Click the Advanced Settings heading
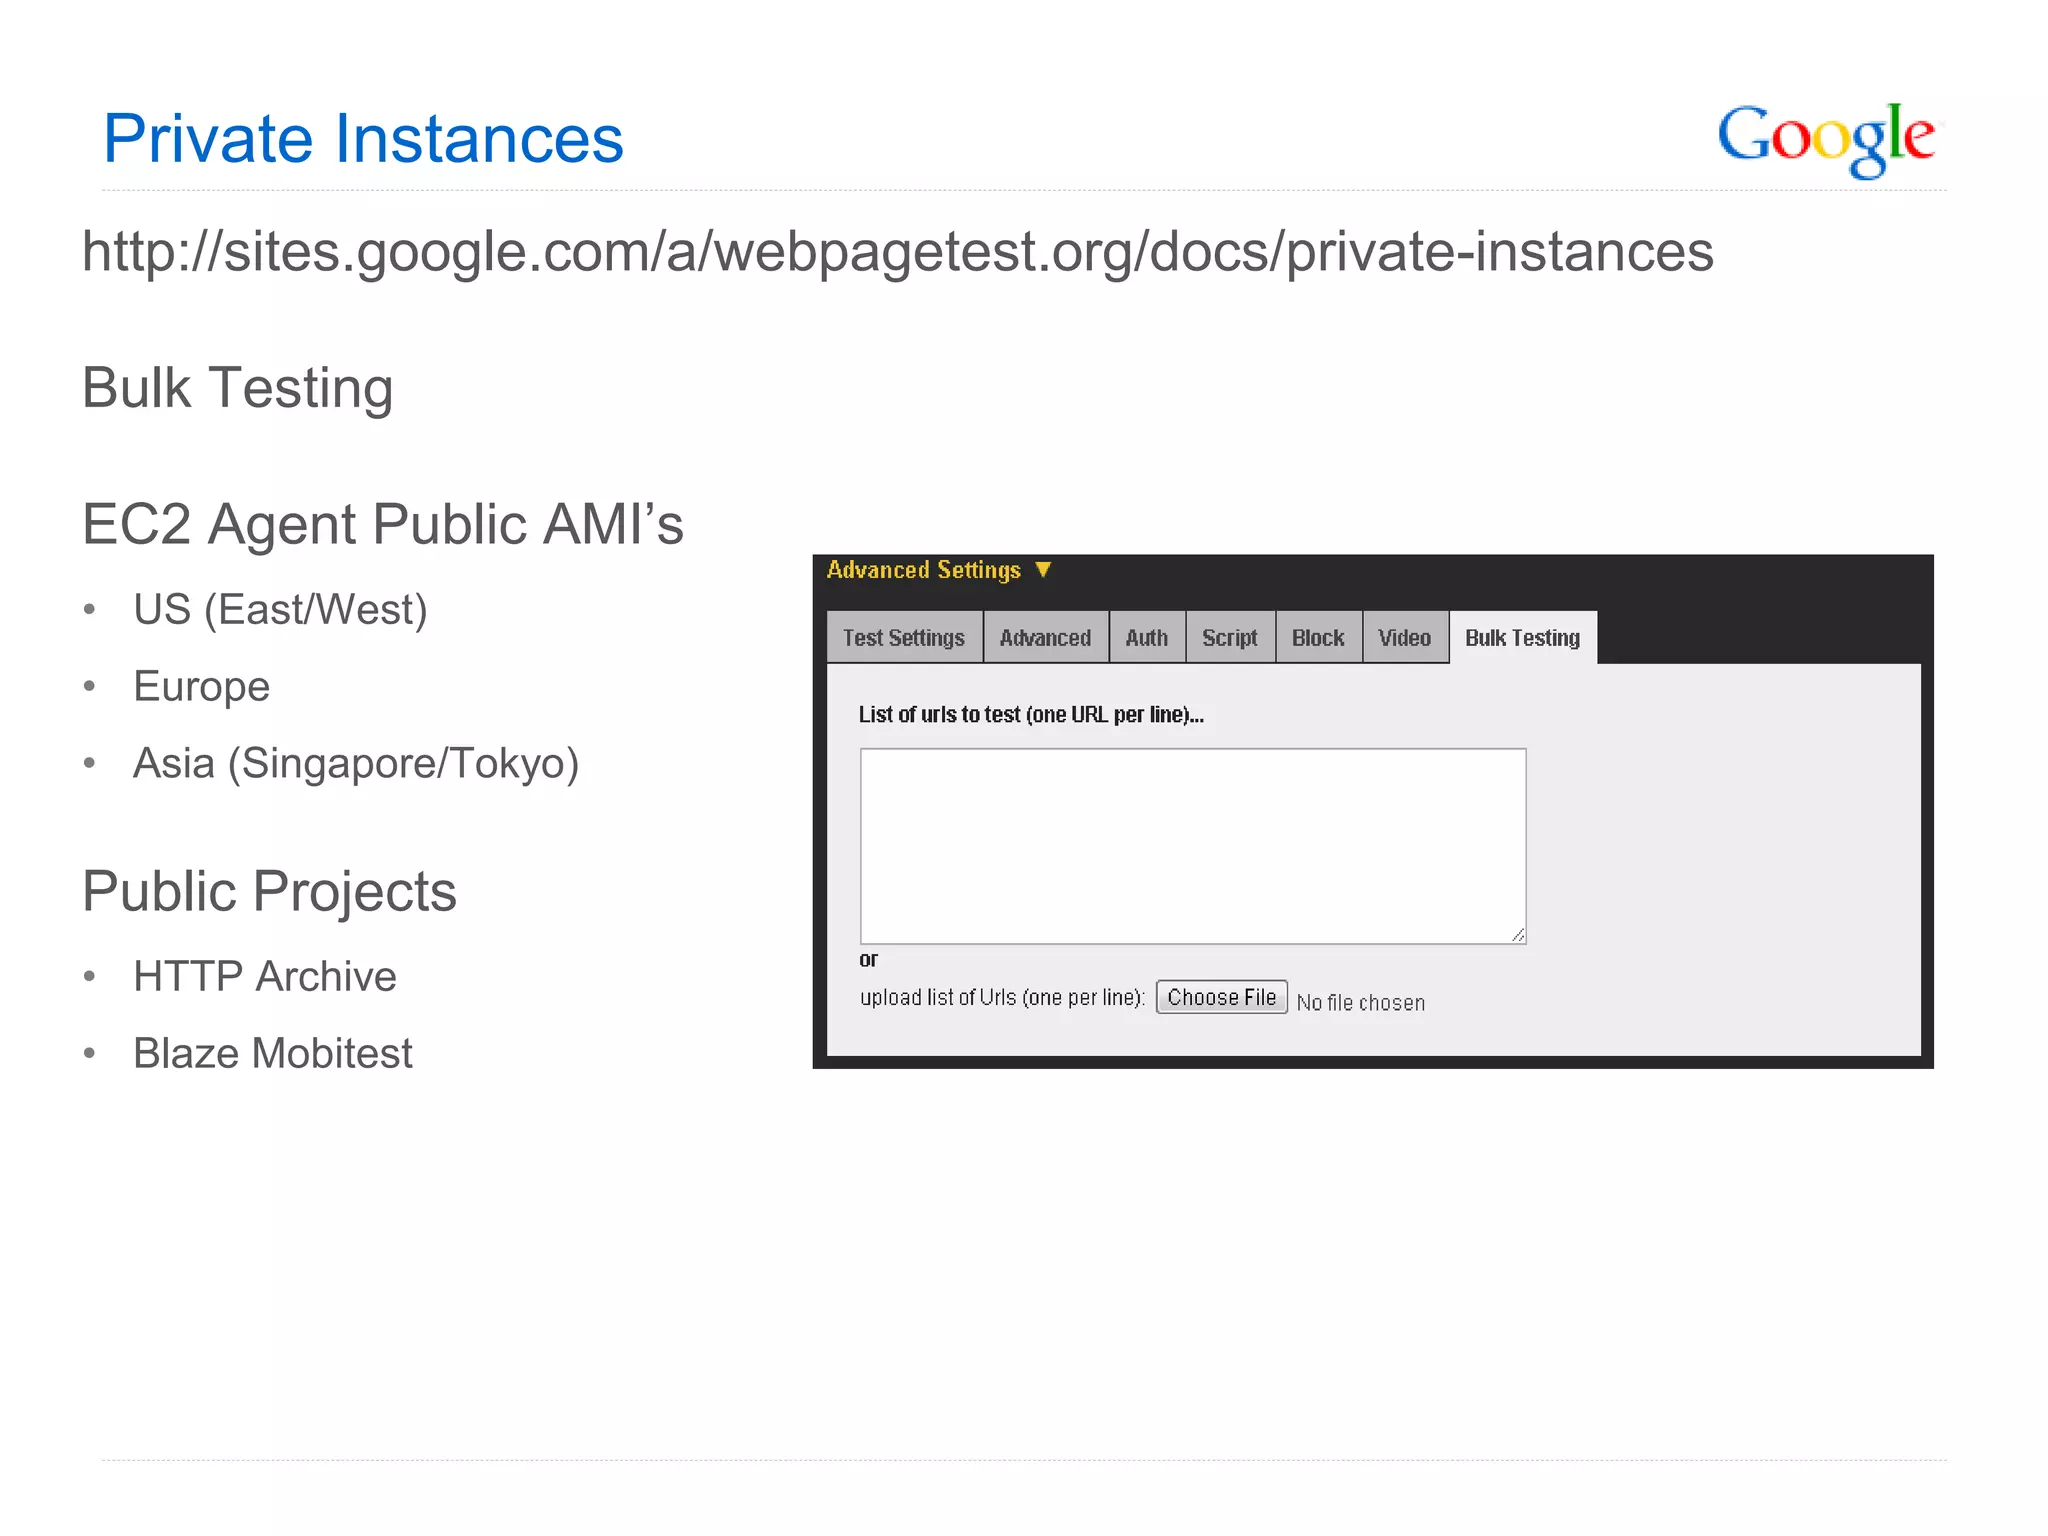 [x=923, y=570]
